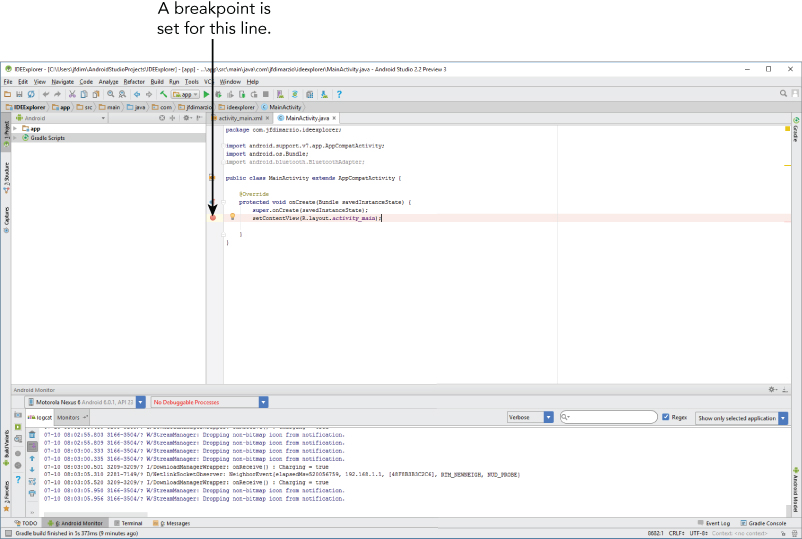Viewport: 802px width, 539px height.
Task: Click the Clear logcat trash icon
Action: [32, 435]
